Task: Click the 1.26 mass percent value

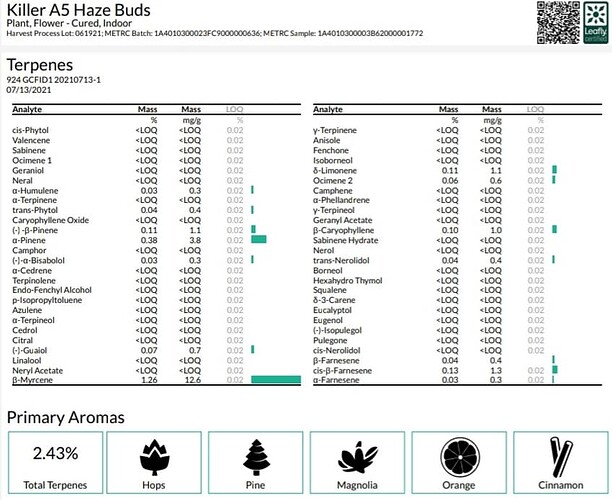Action: 149,380
